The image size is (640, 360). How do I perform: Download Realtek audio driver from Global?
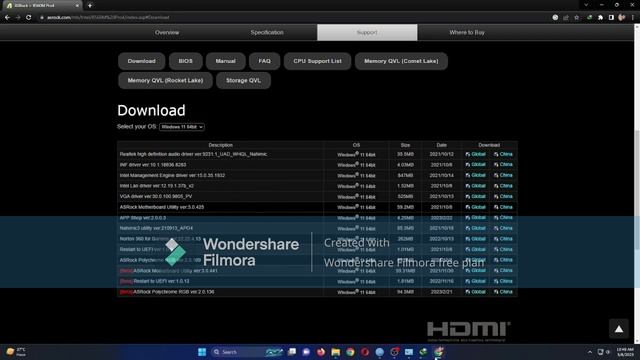click(476, 154)
